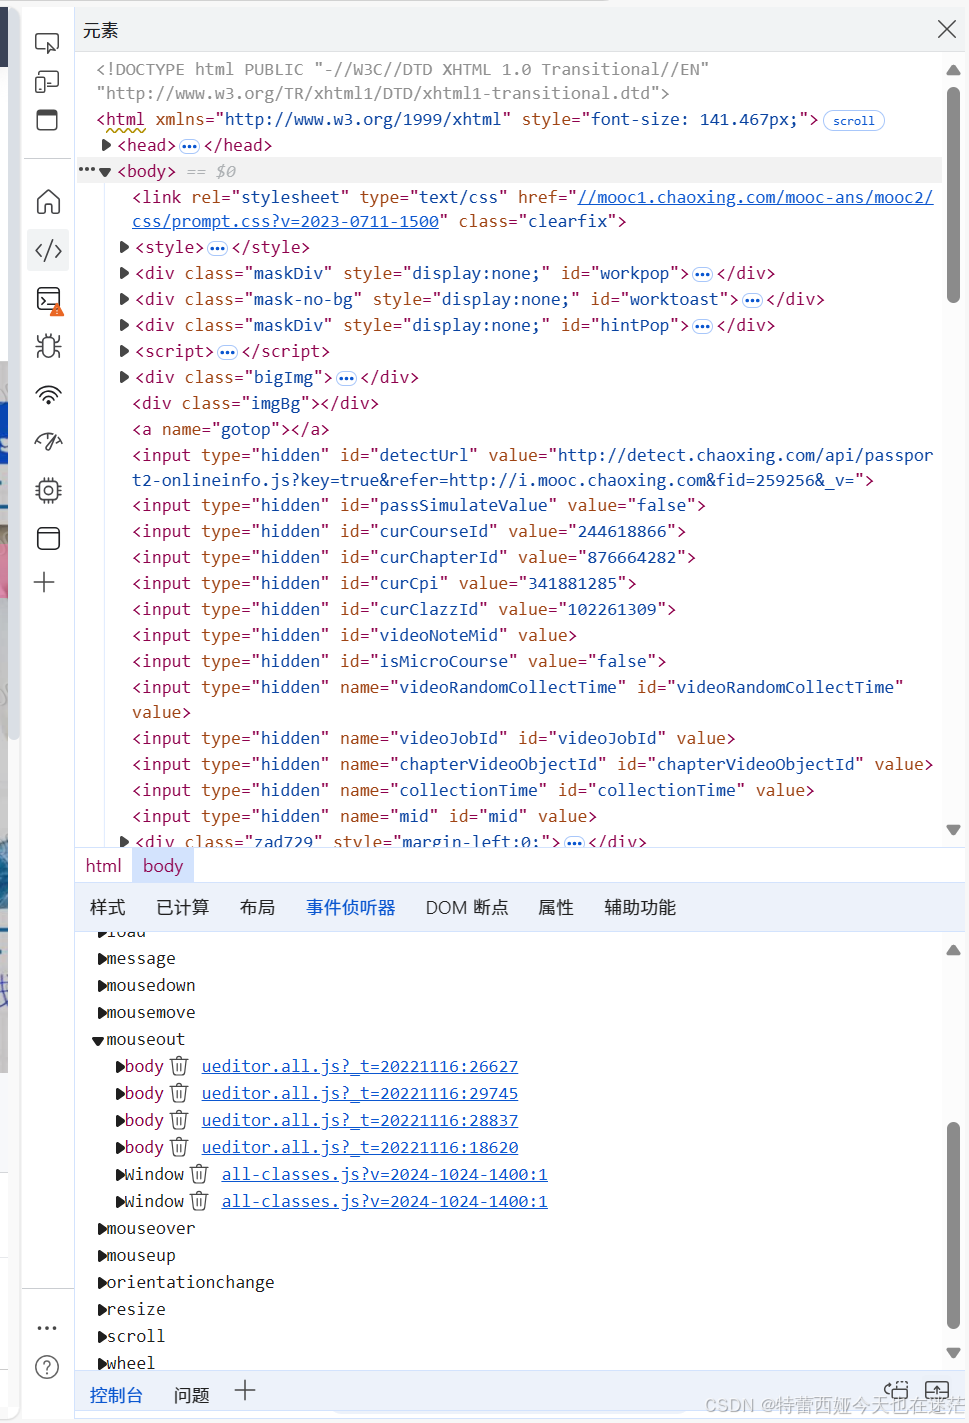Open link ueditor.all.js?_t=20221116:29745

pos(360,1093)
